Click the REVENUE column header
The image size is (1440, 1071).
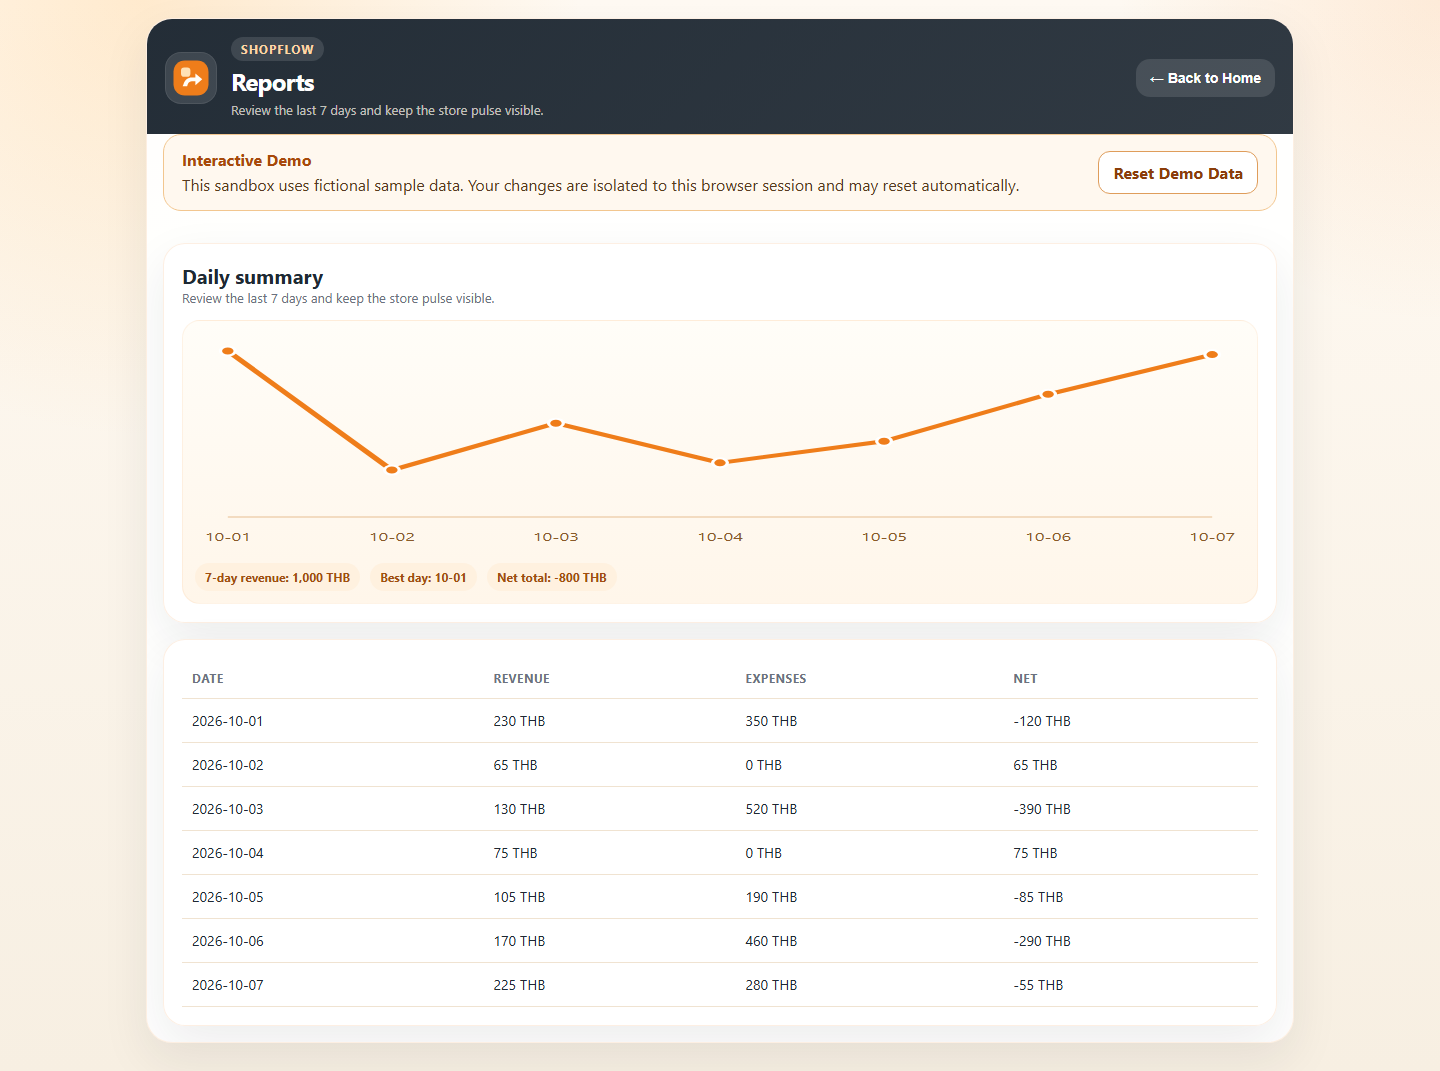[x=522, y=679]
